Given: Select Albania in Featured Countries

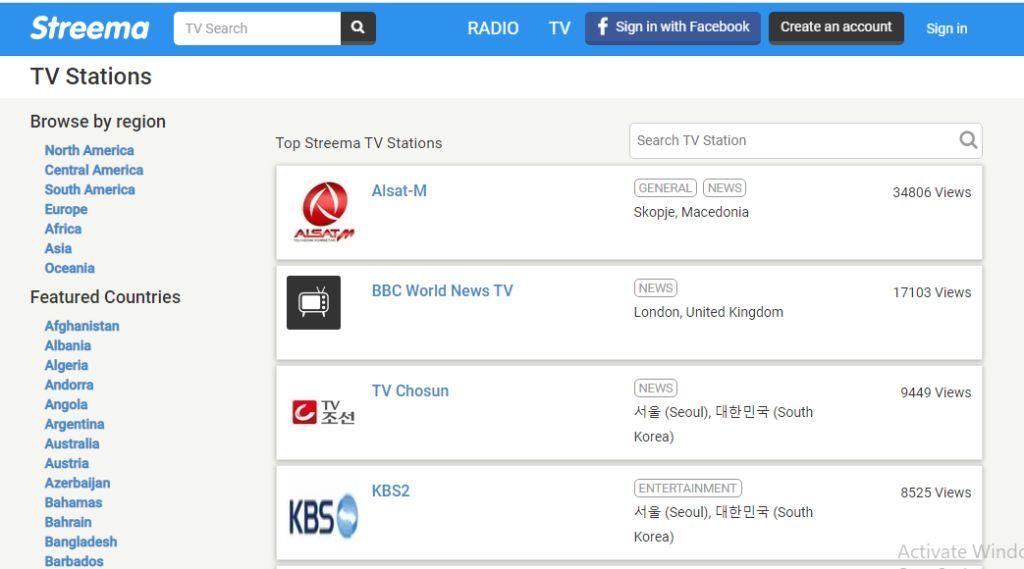Looking at the screenshot, I should click(68, 346).
